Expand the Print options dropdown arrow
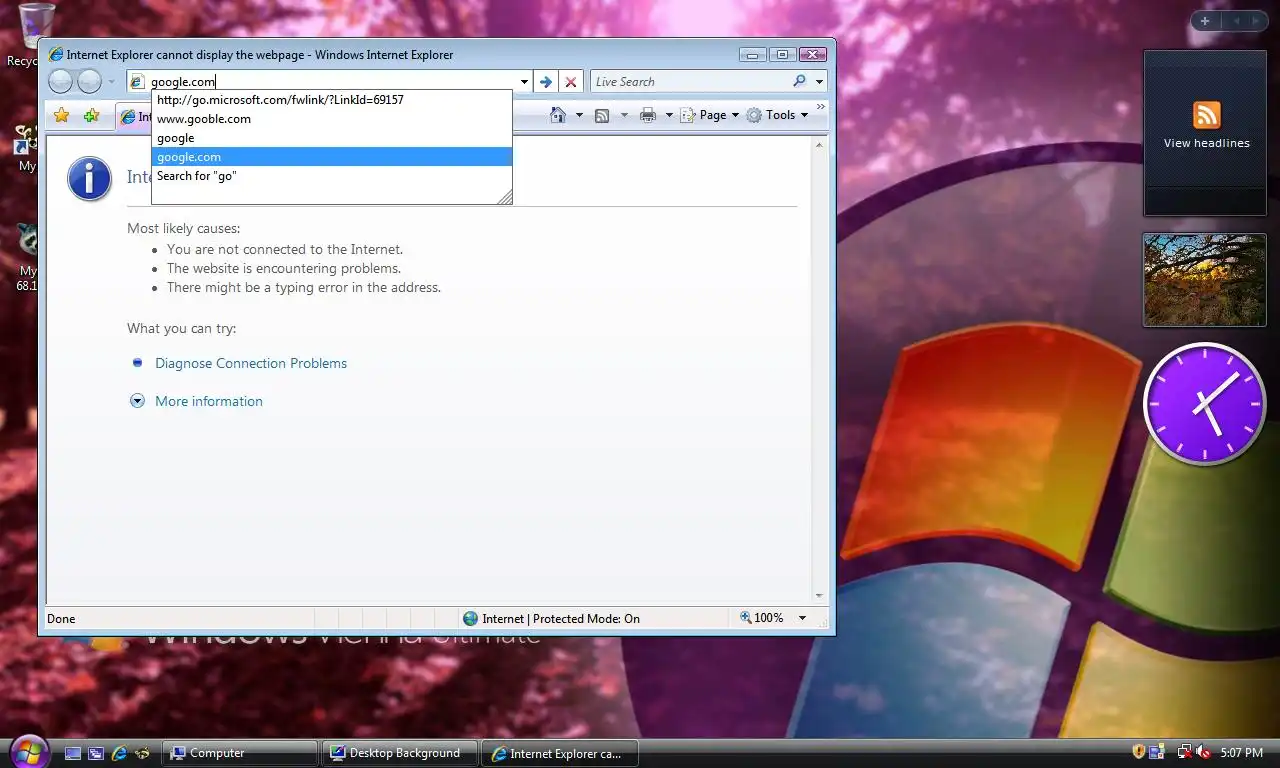This screenshot has width=1280, height=768. point(669,115)
